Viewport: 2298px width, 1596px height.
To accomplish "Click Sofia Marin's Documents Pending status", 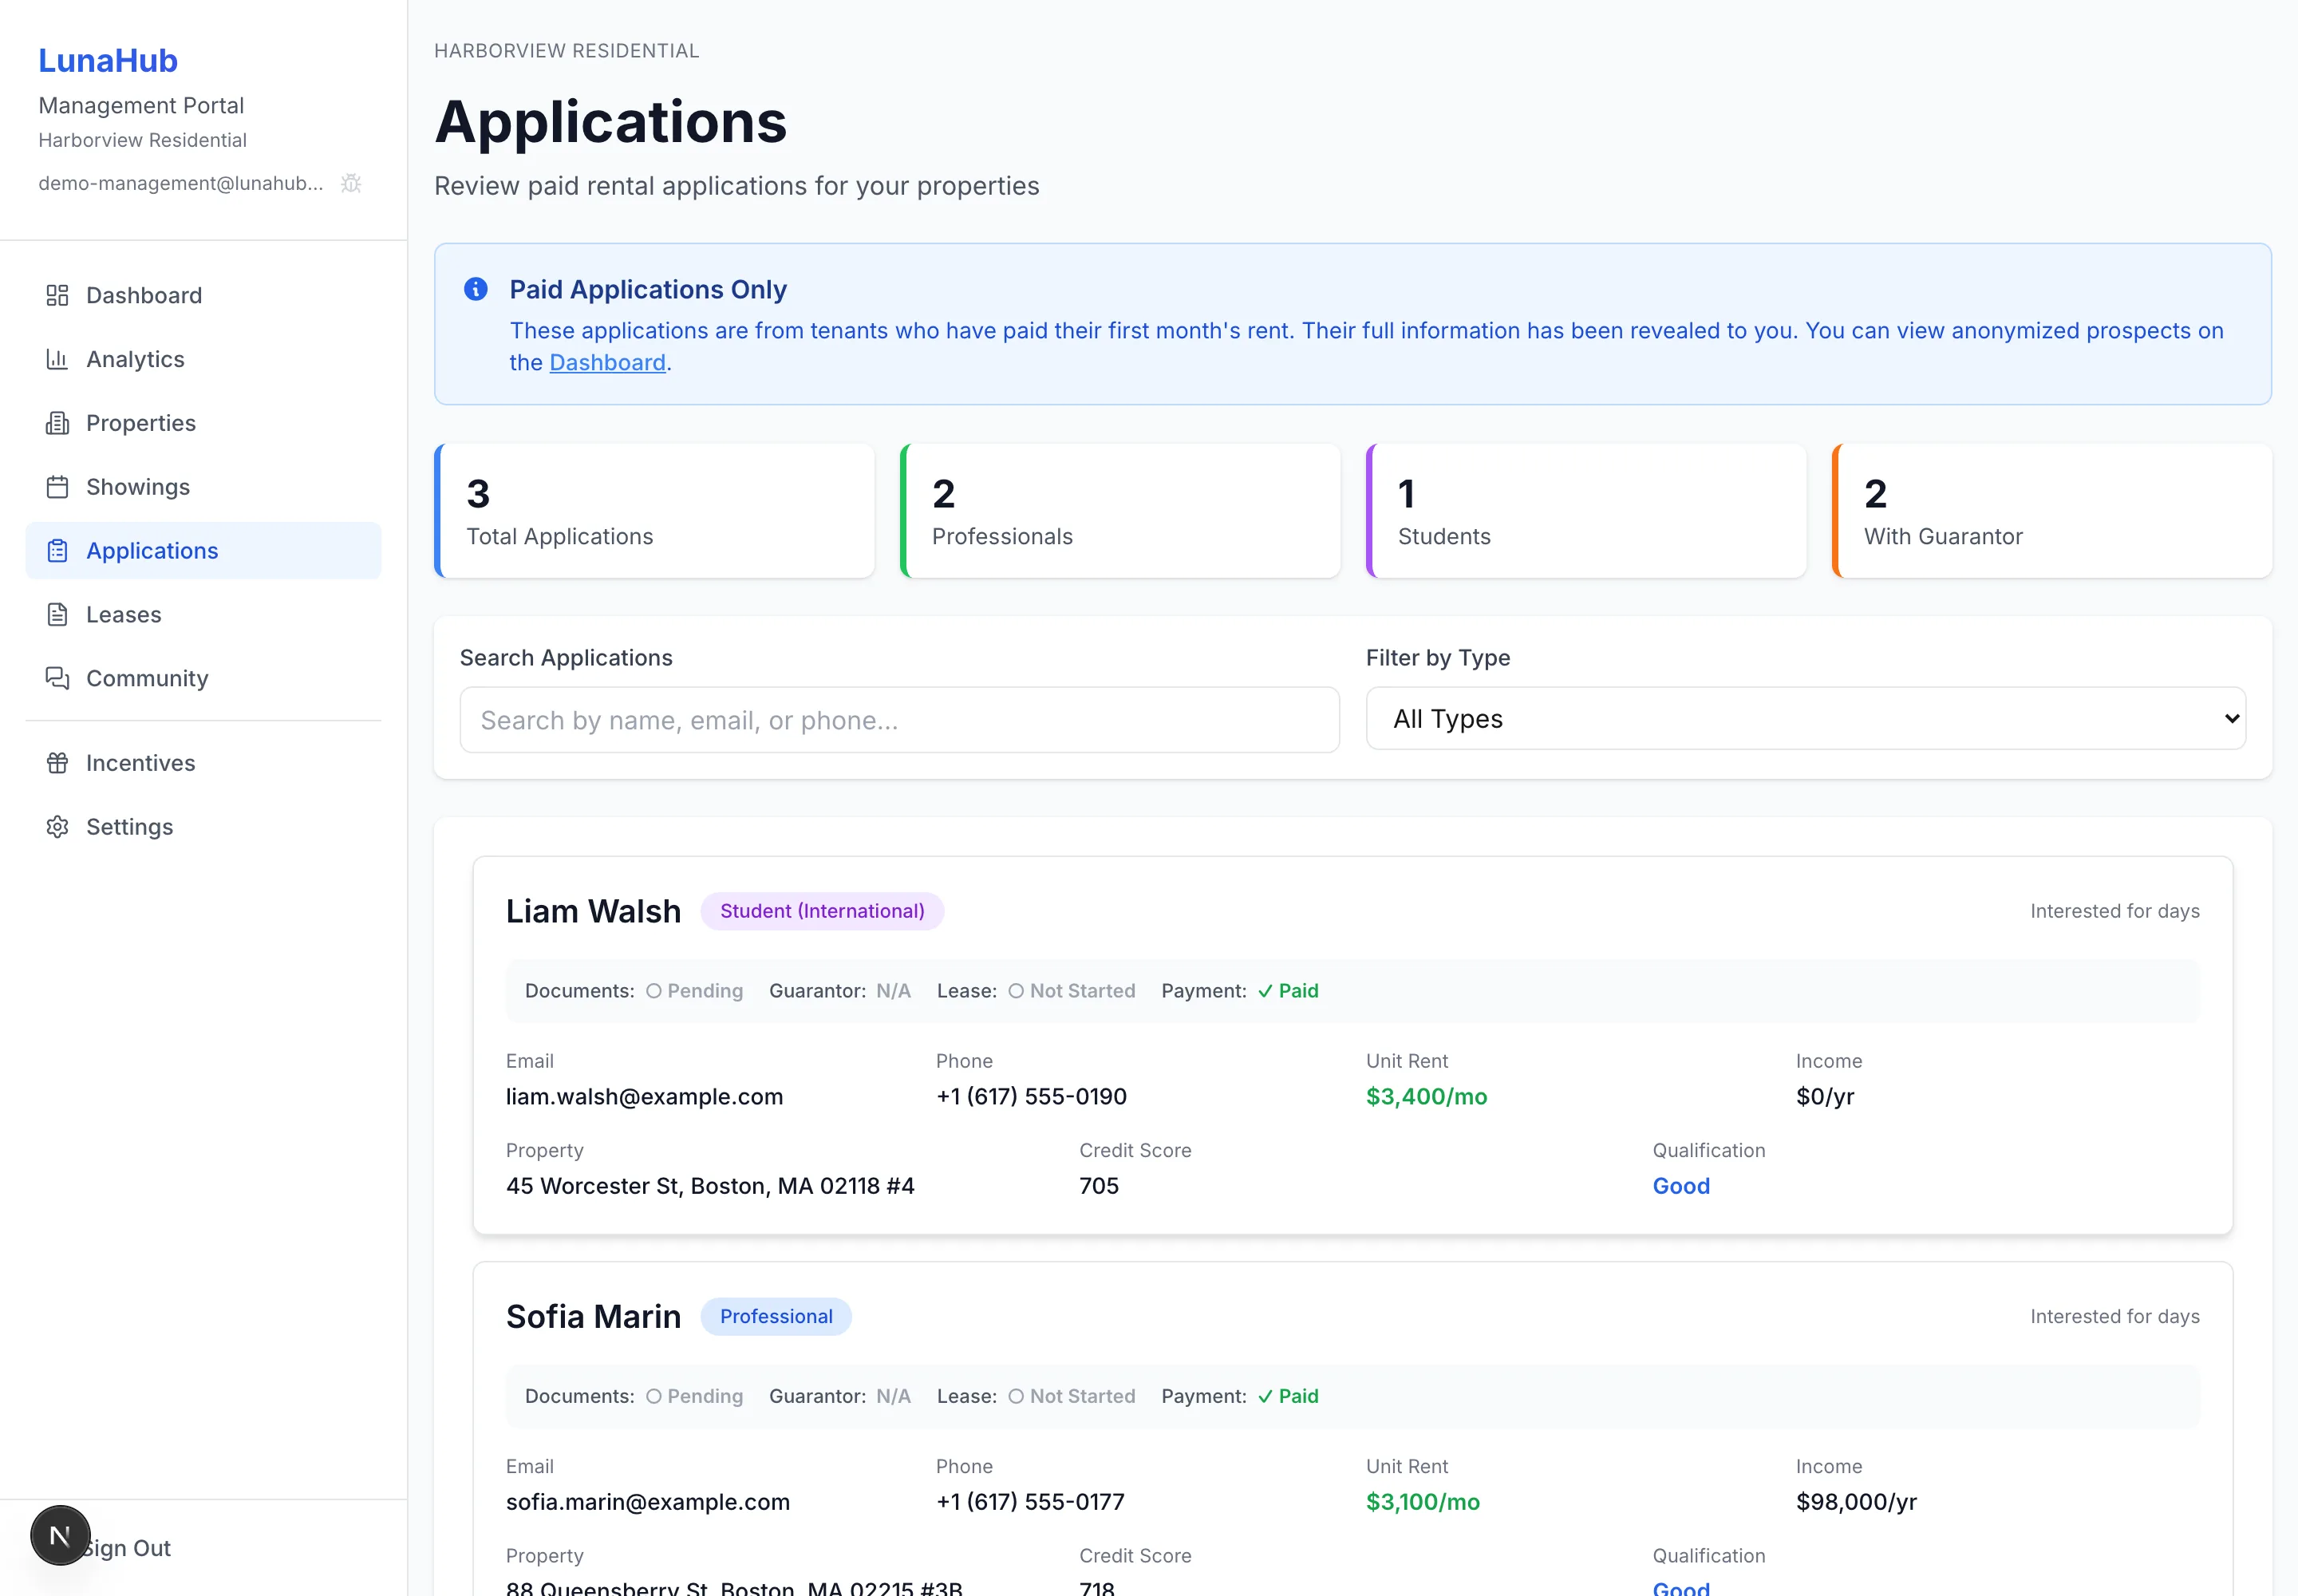I will point(694,1396).
